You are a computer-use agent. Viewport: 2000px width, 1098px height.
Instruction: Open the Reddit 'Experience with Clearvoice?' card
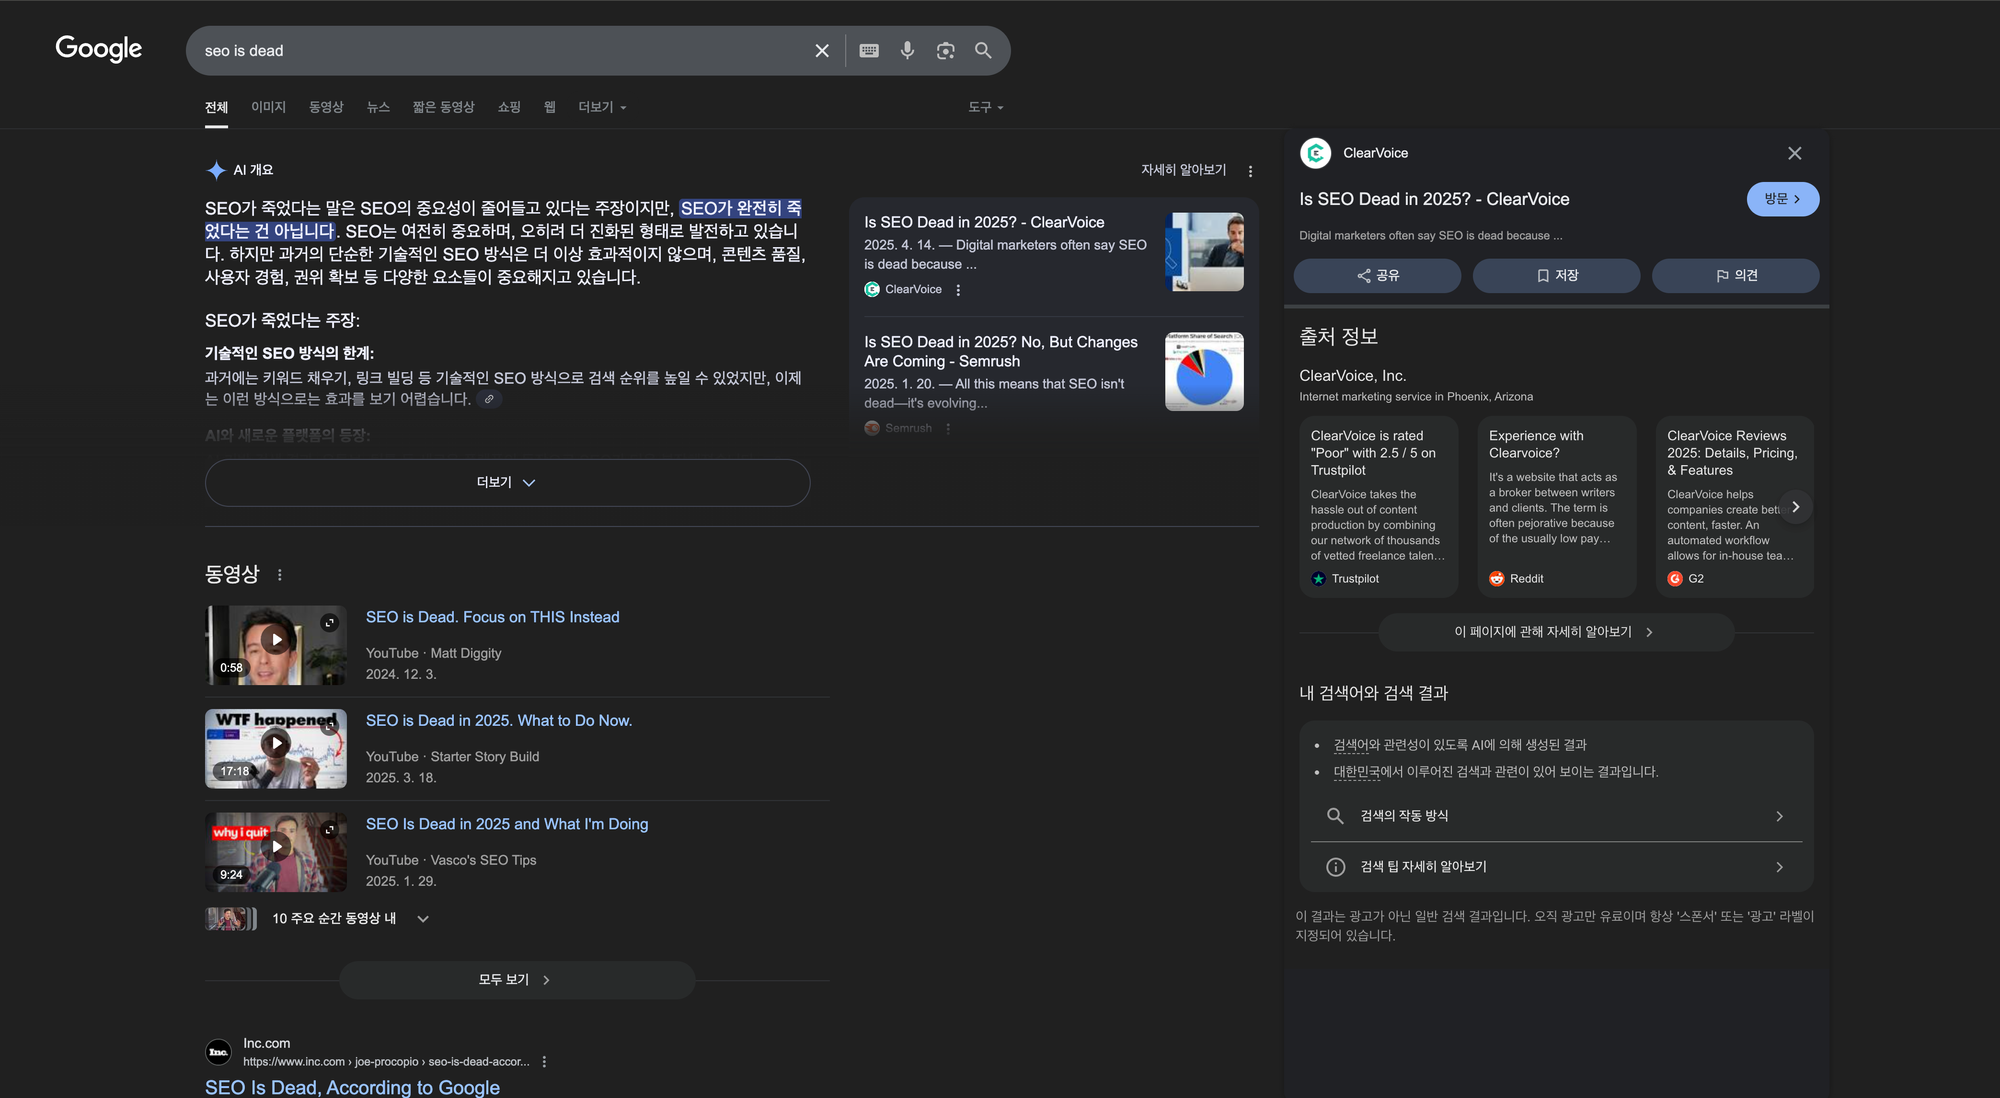1556,507
